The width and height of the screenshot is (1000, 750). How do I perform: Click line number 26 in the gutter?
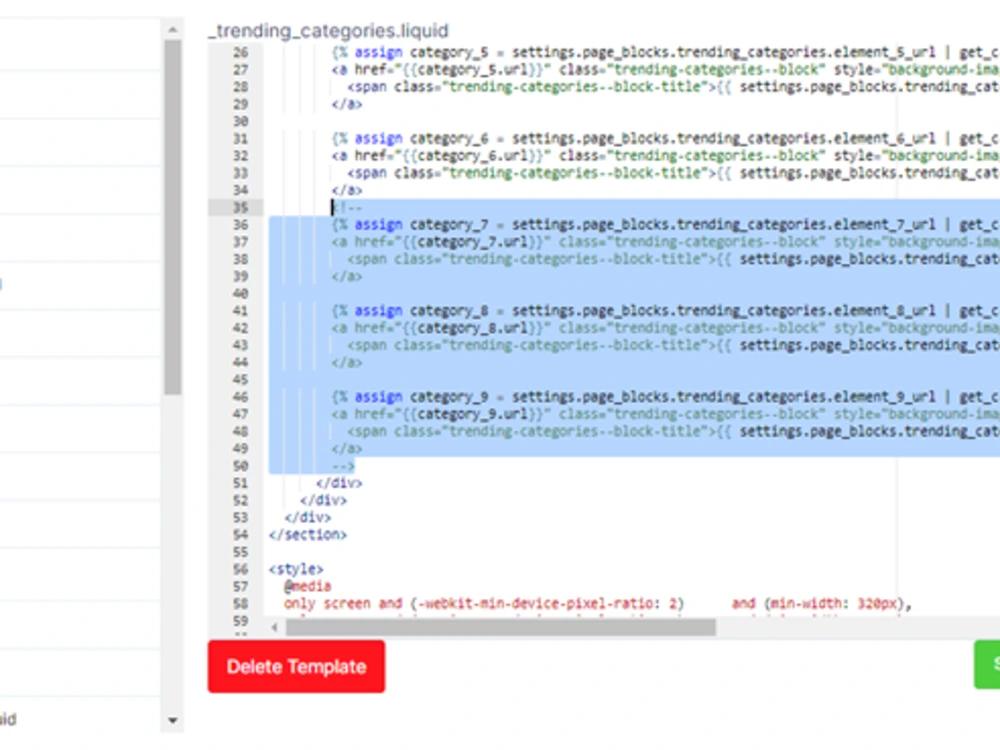click(x=240, y=52)
